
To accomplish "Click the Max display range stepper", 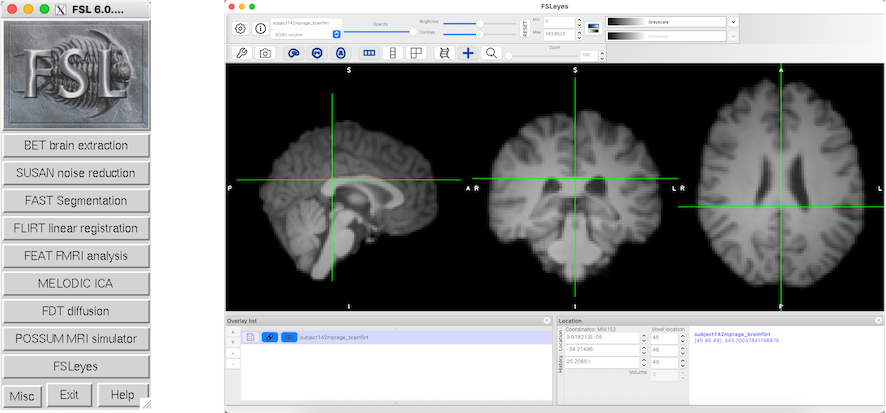I will [x=579, y=35].
